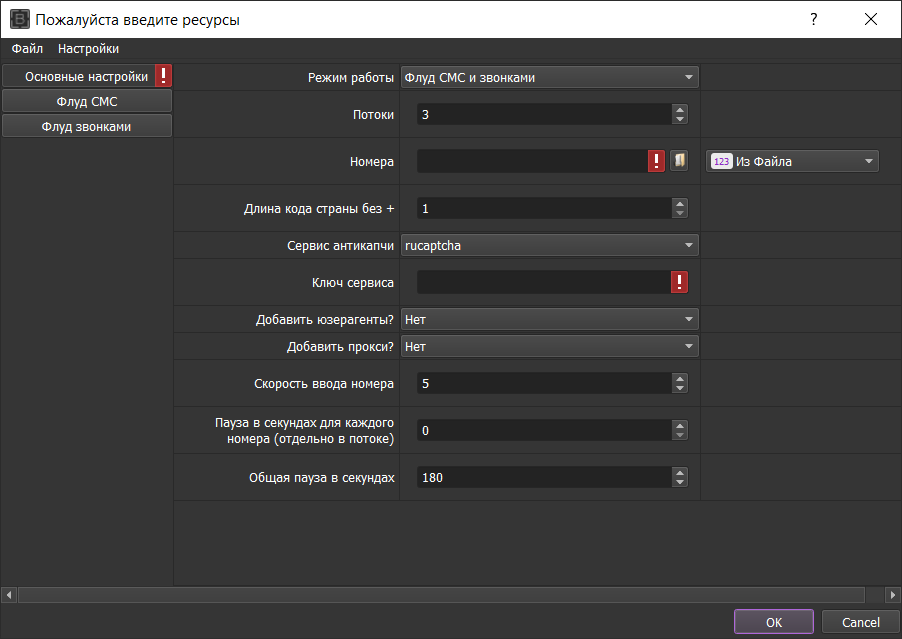Viewport: 902px width, 639px height.
Task: Decrease the Общая пауза в секундах value
Action: tap(680, 483)
